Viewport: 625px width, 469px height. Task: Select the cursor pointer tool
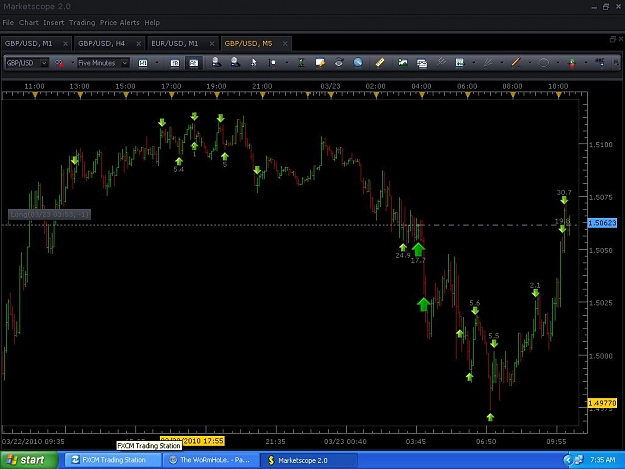point(254,63)
